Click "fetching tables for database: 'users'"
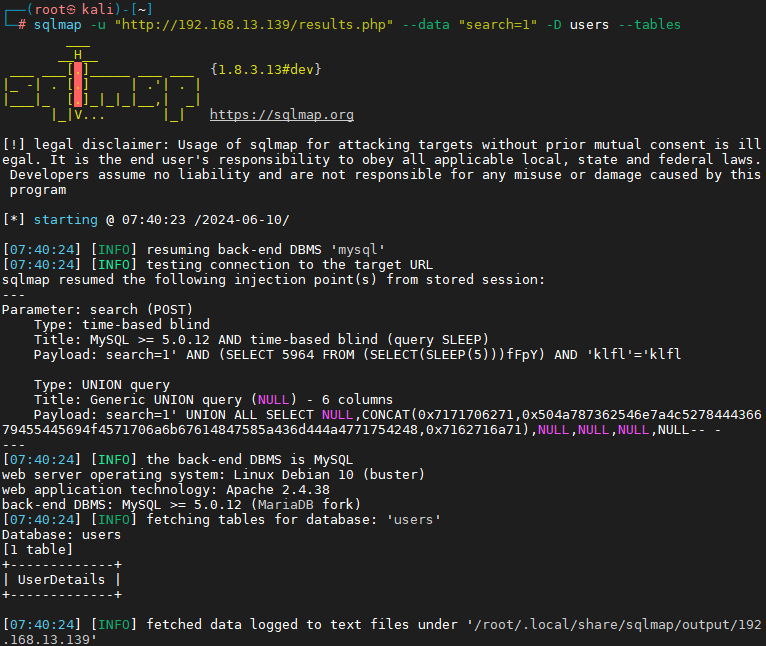Screen dimensions: 766x646 point(221,520)
